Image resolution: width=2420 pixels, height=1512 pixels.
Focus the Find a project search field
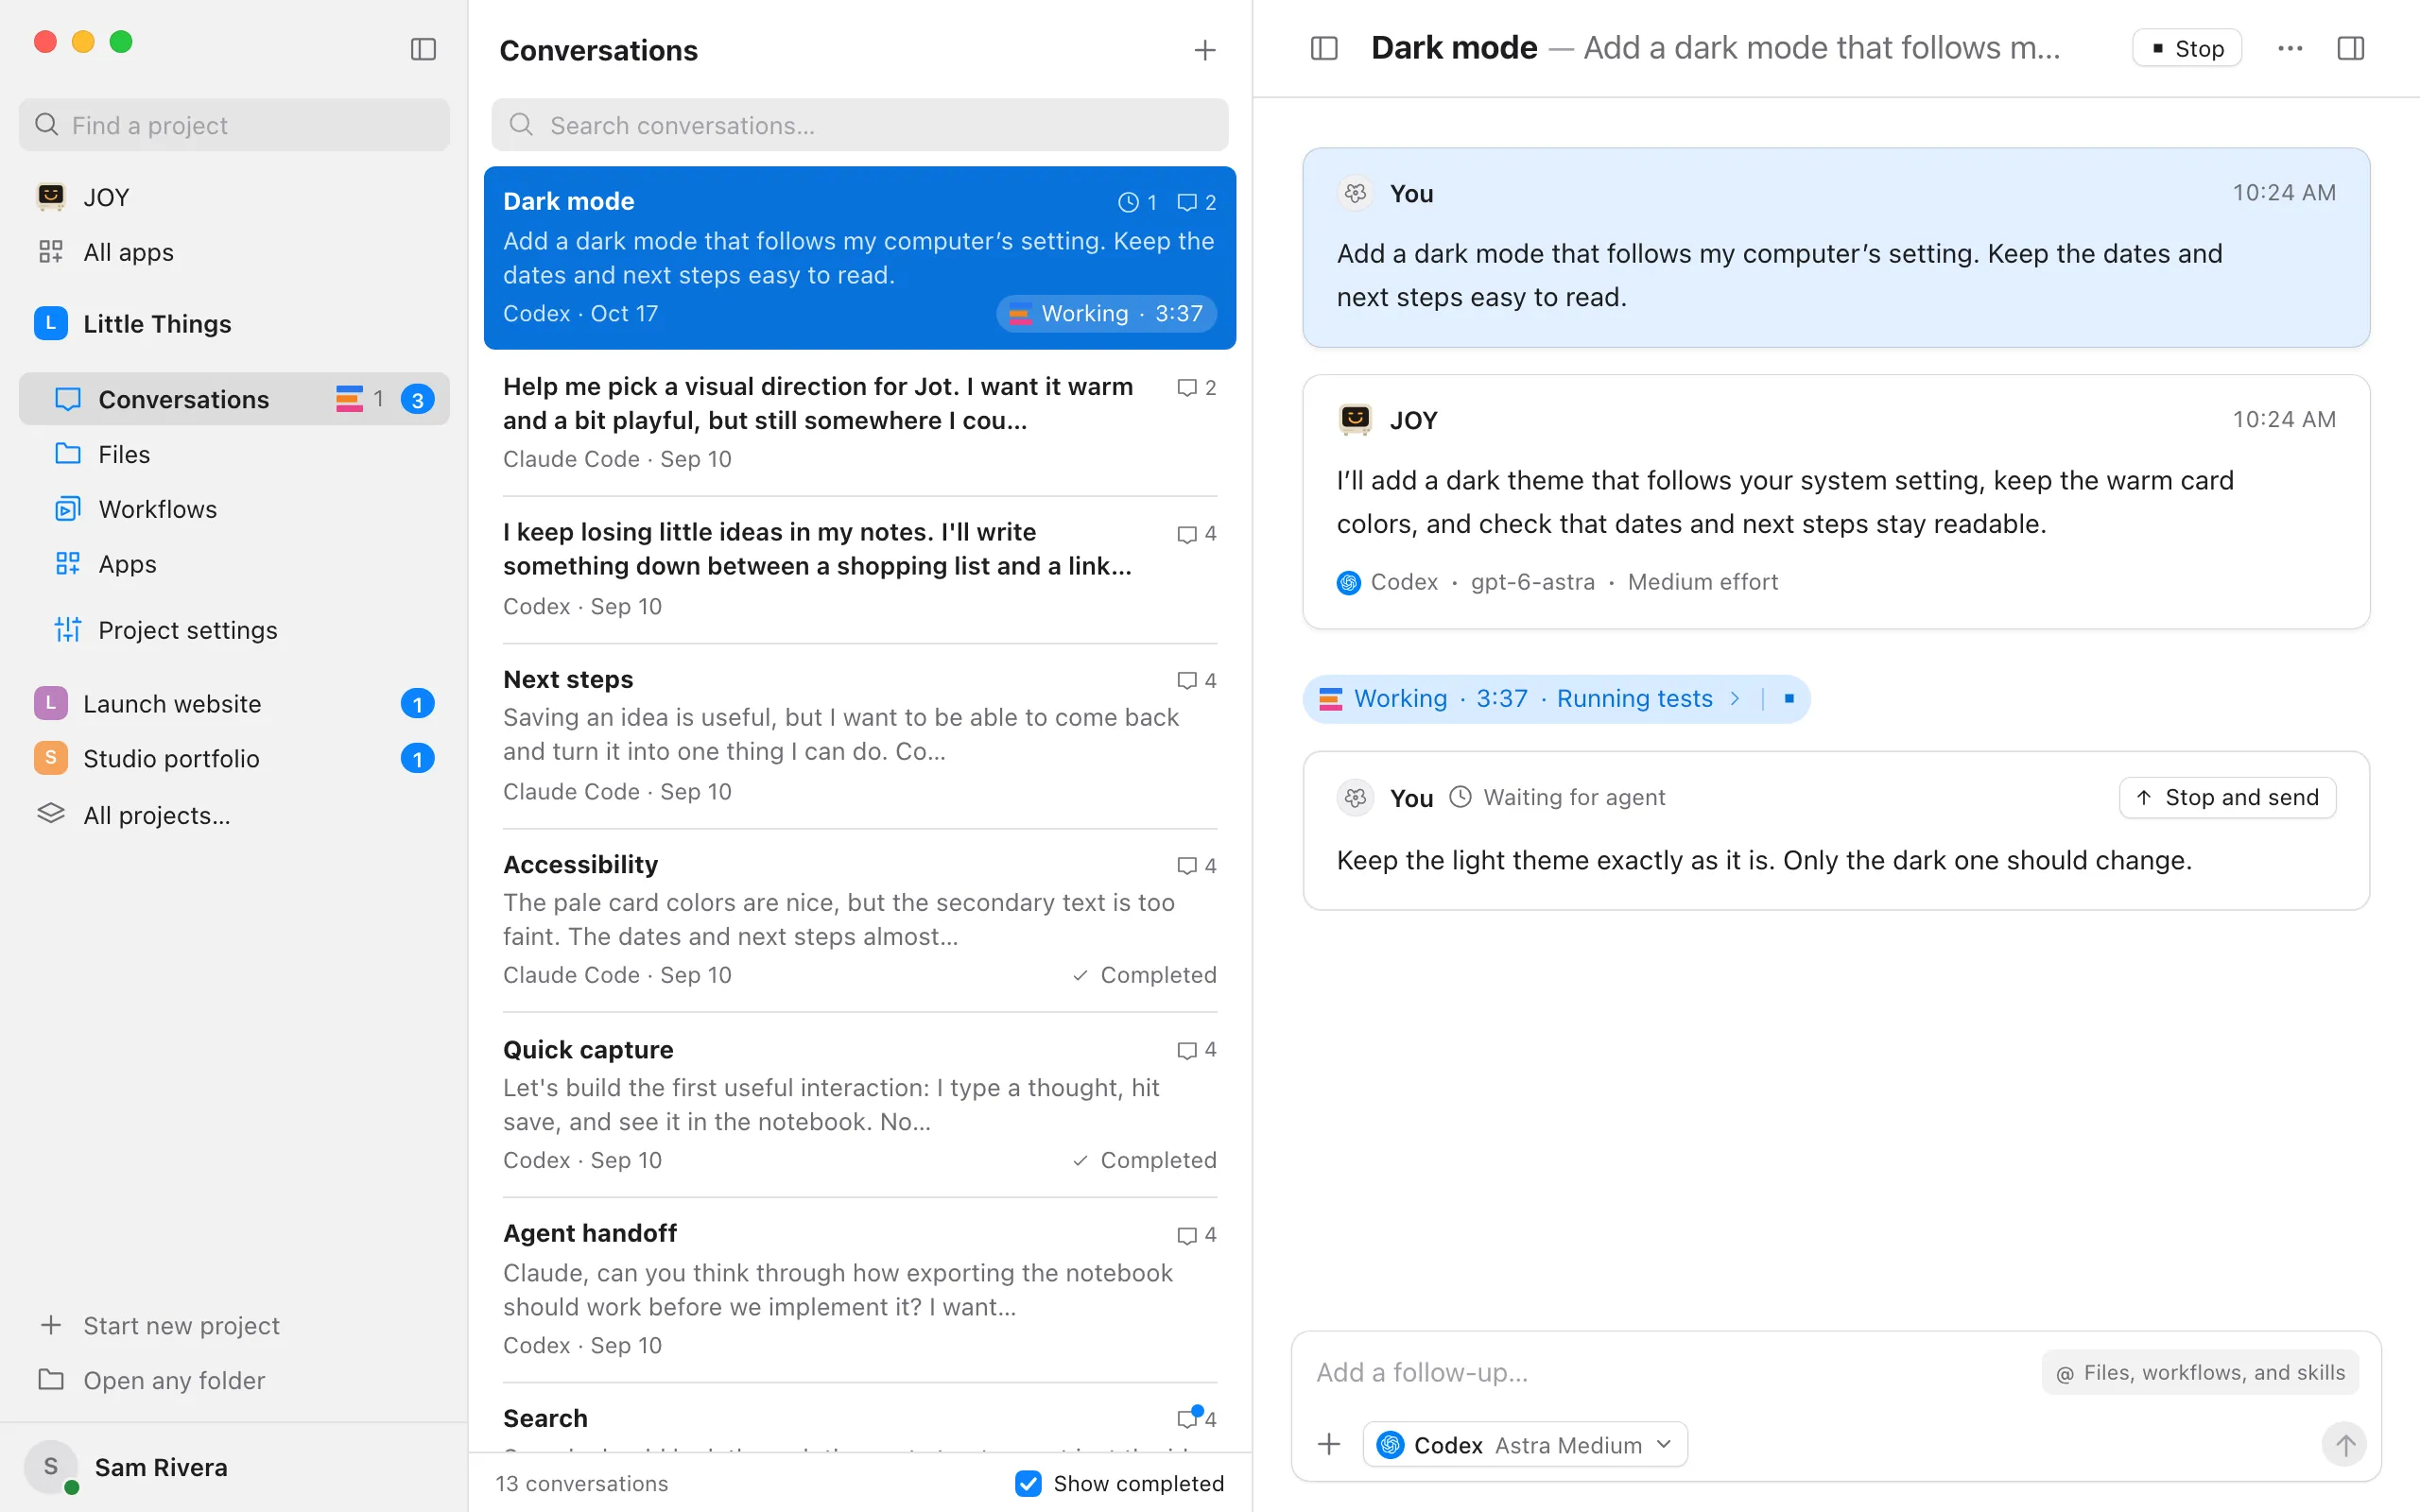(234, 125)
